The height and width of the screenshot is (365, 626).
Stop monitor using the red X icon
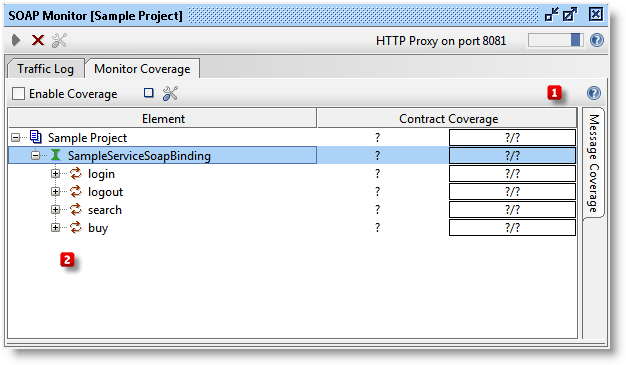38,40
